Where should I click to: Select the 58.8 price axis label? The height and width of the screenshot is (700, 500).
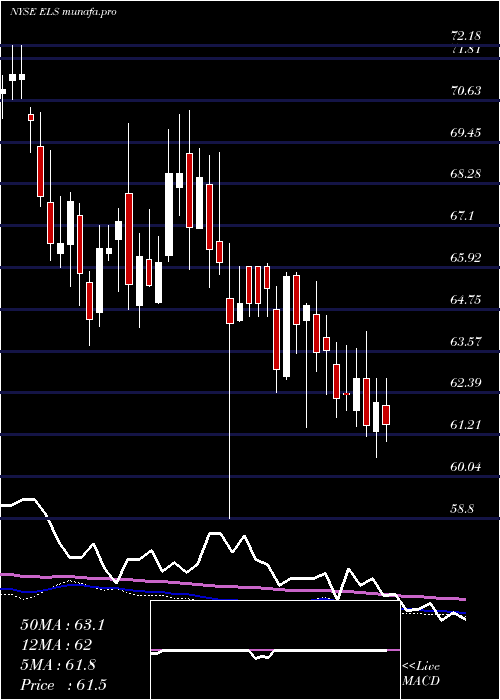click(462, 509)
